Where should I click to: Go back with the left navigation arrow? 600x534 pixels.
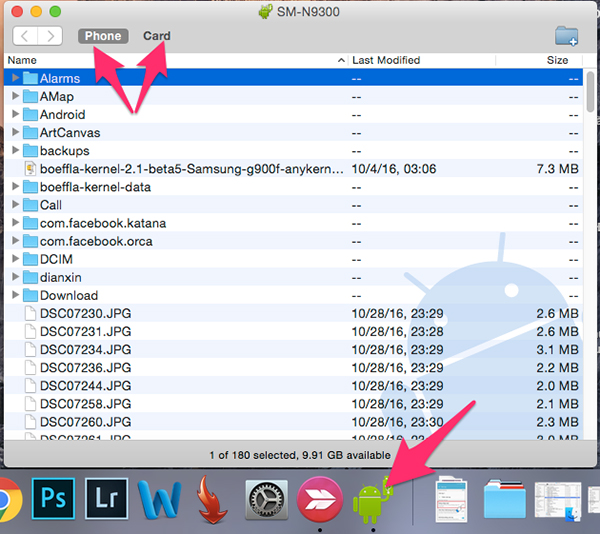click(25, 36)
